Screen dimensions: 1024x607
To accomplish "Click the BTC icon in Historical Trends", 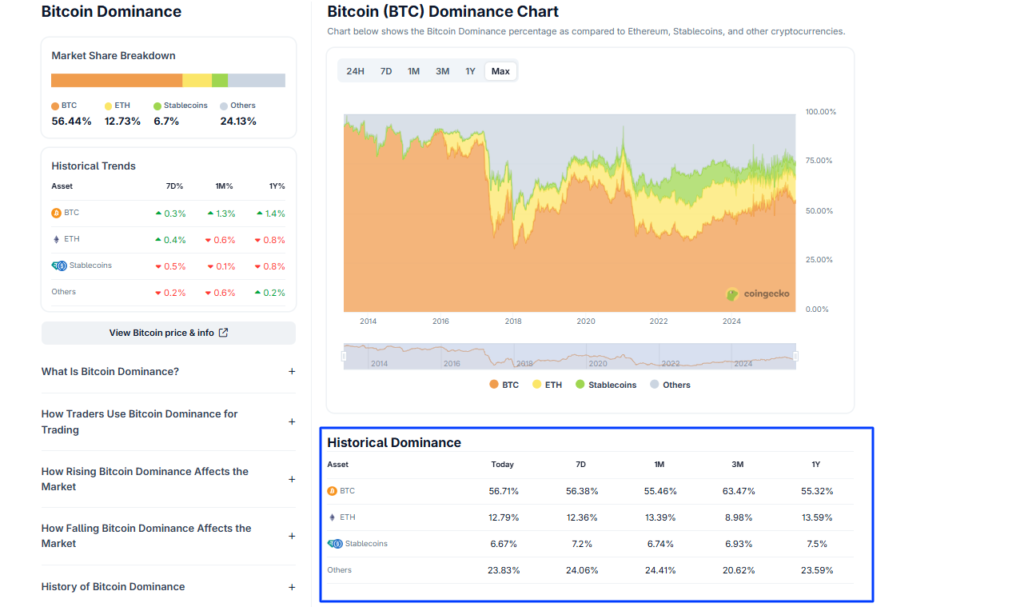I will point(56,213).
